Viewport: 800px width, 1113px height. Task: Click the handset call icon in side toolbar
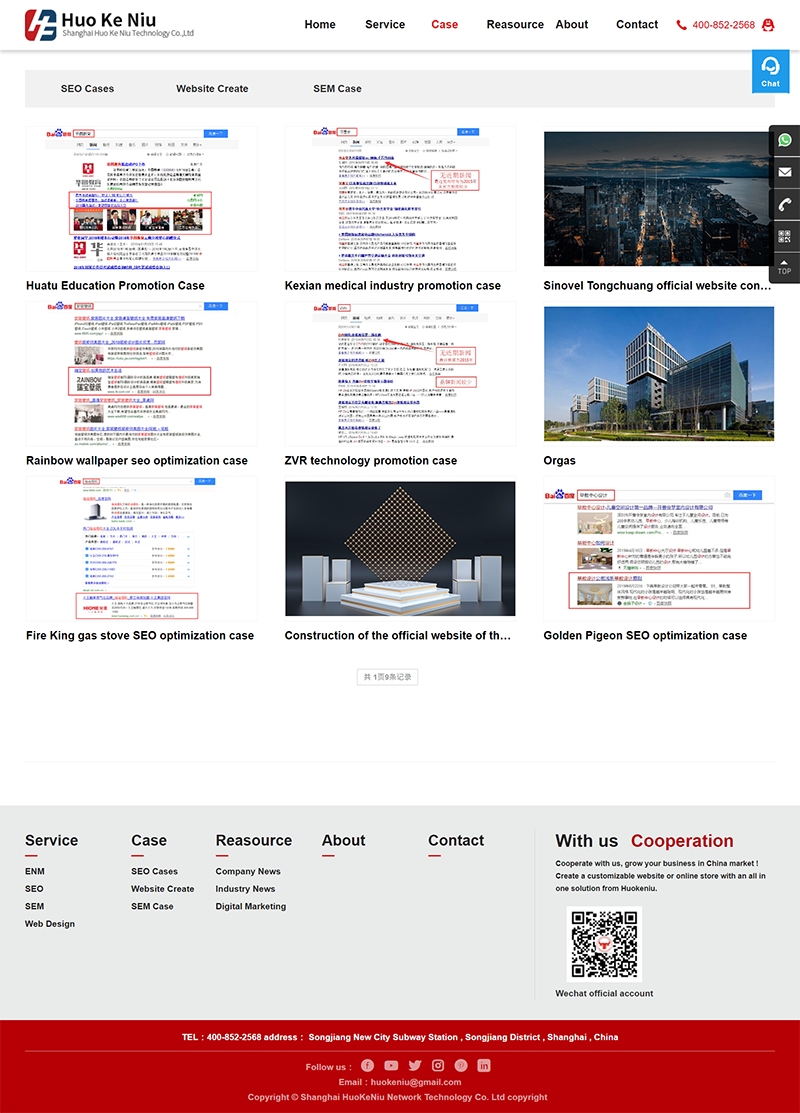click(x=784, y=204)
